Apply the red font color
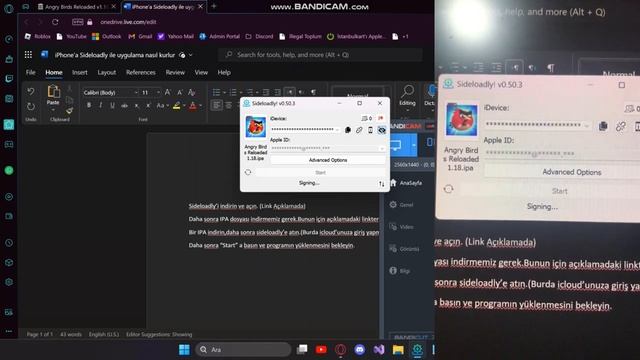Image resolution: width=640 pixels, height=360 pixels. point(193,106)
